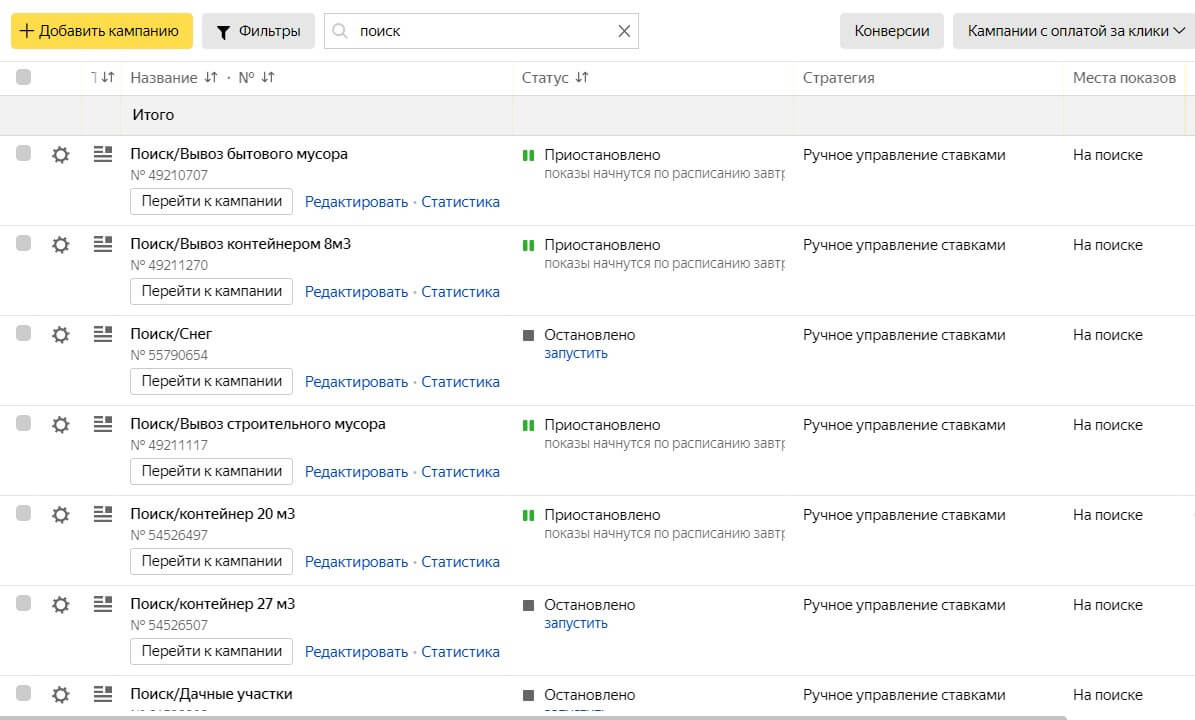
Task: Check the Поиск/Вывоз строительного мусора checkbox
Action: pos(24,423)
